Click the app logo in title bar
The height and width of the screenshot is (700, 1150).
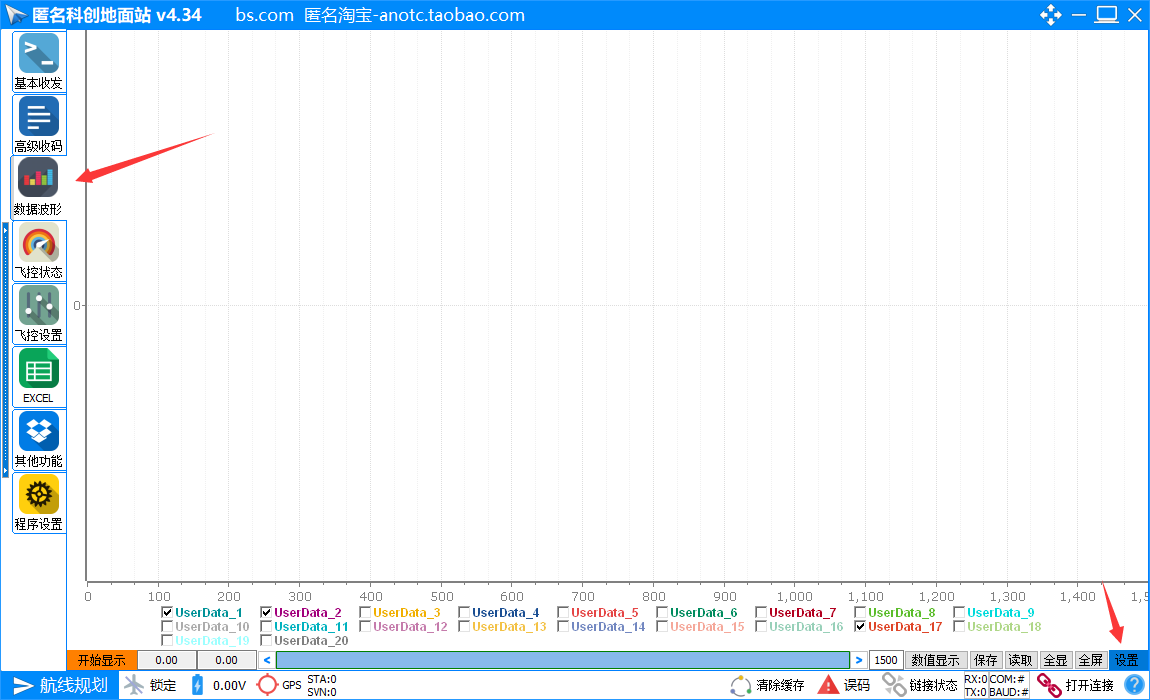click(15, 15)
